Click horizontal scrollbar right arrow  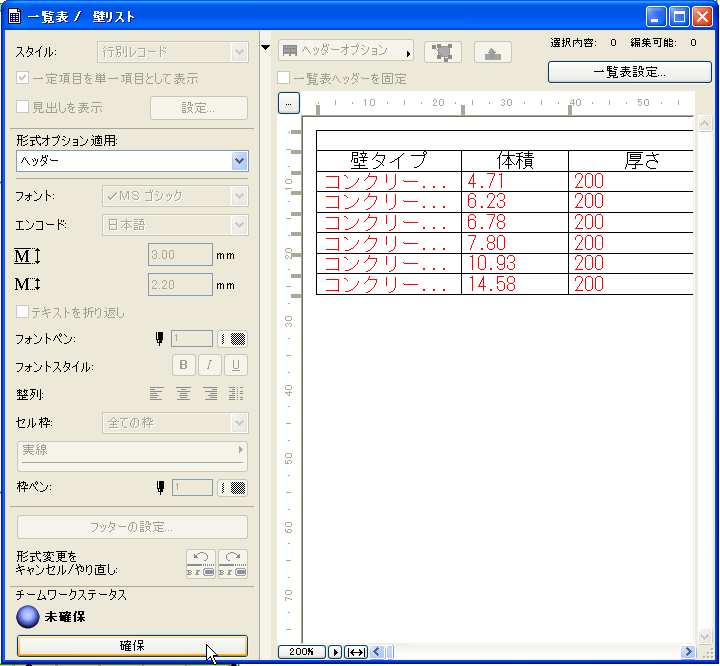tap(687, 652)
